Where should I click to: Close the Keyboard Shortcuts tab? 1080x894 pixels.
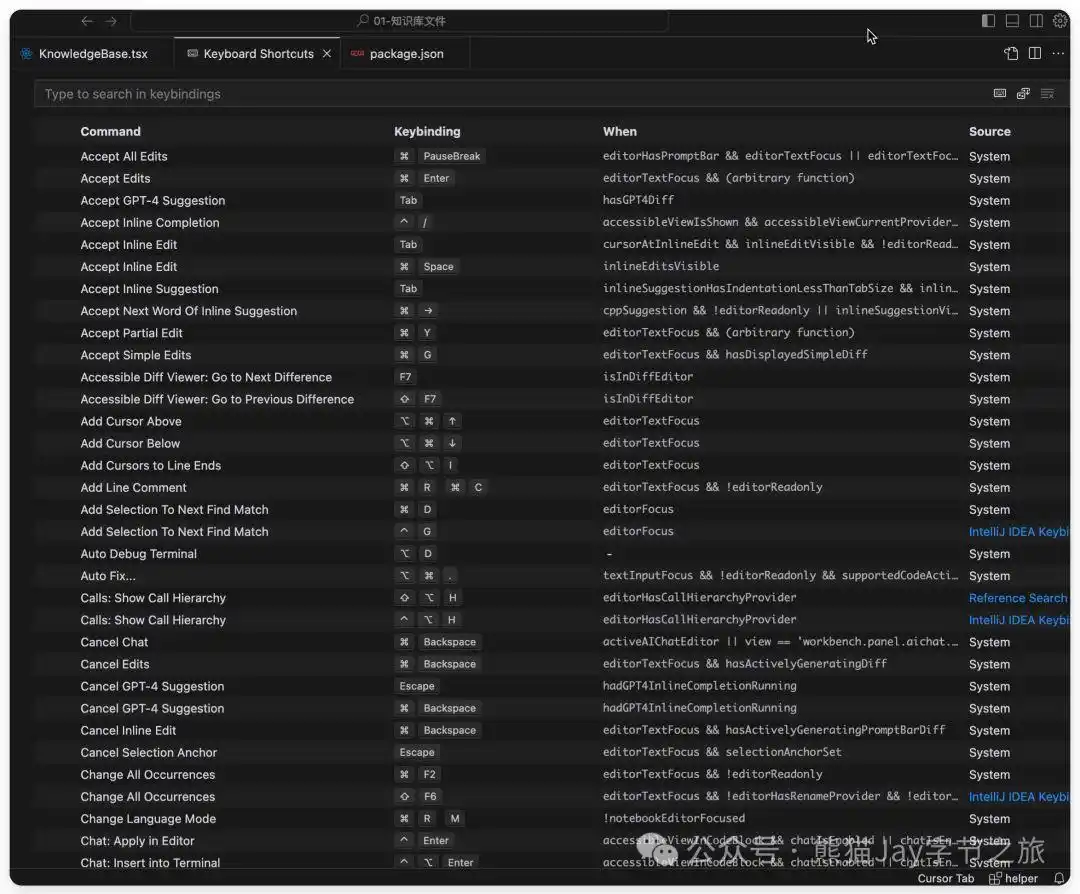click(327, 53)
